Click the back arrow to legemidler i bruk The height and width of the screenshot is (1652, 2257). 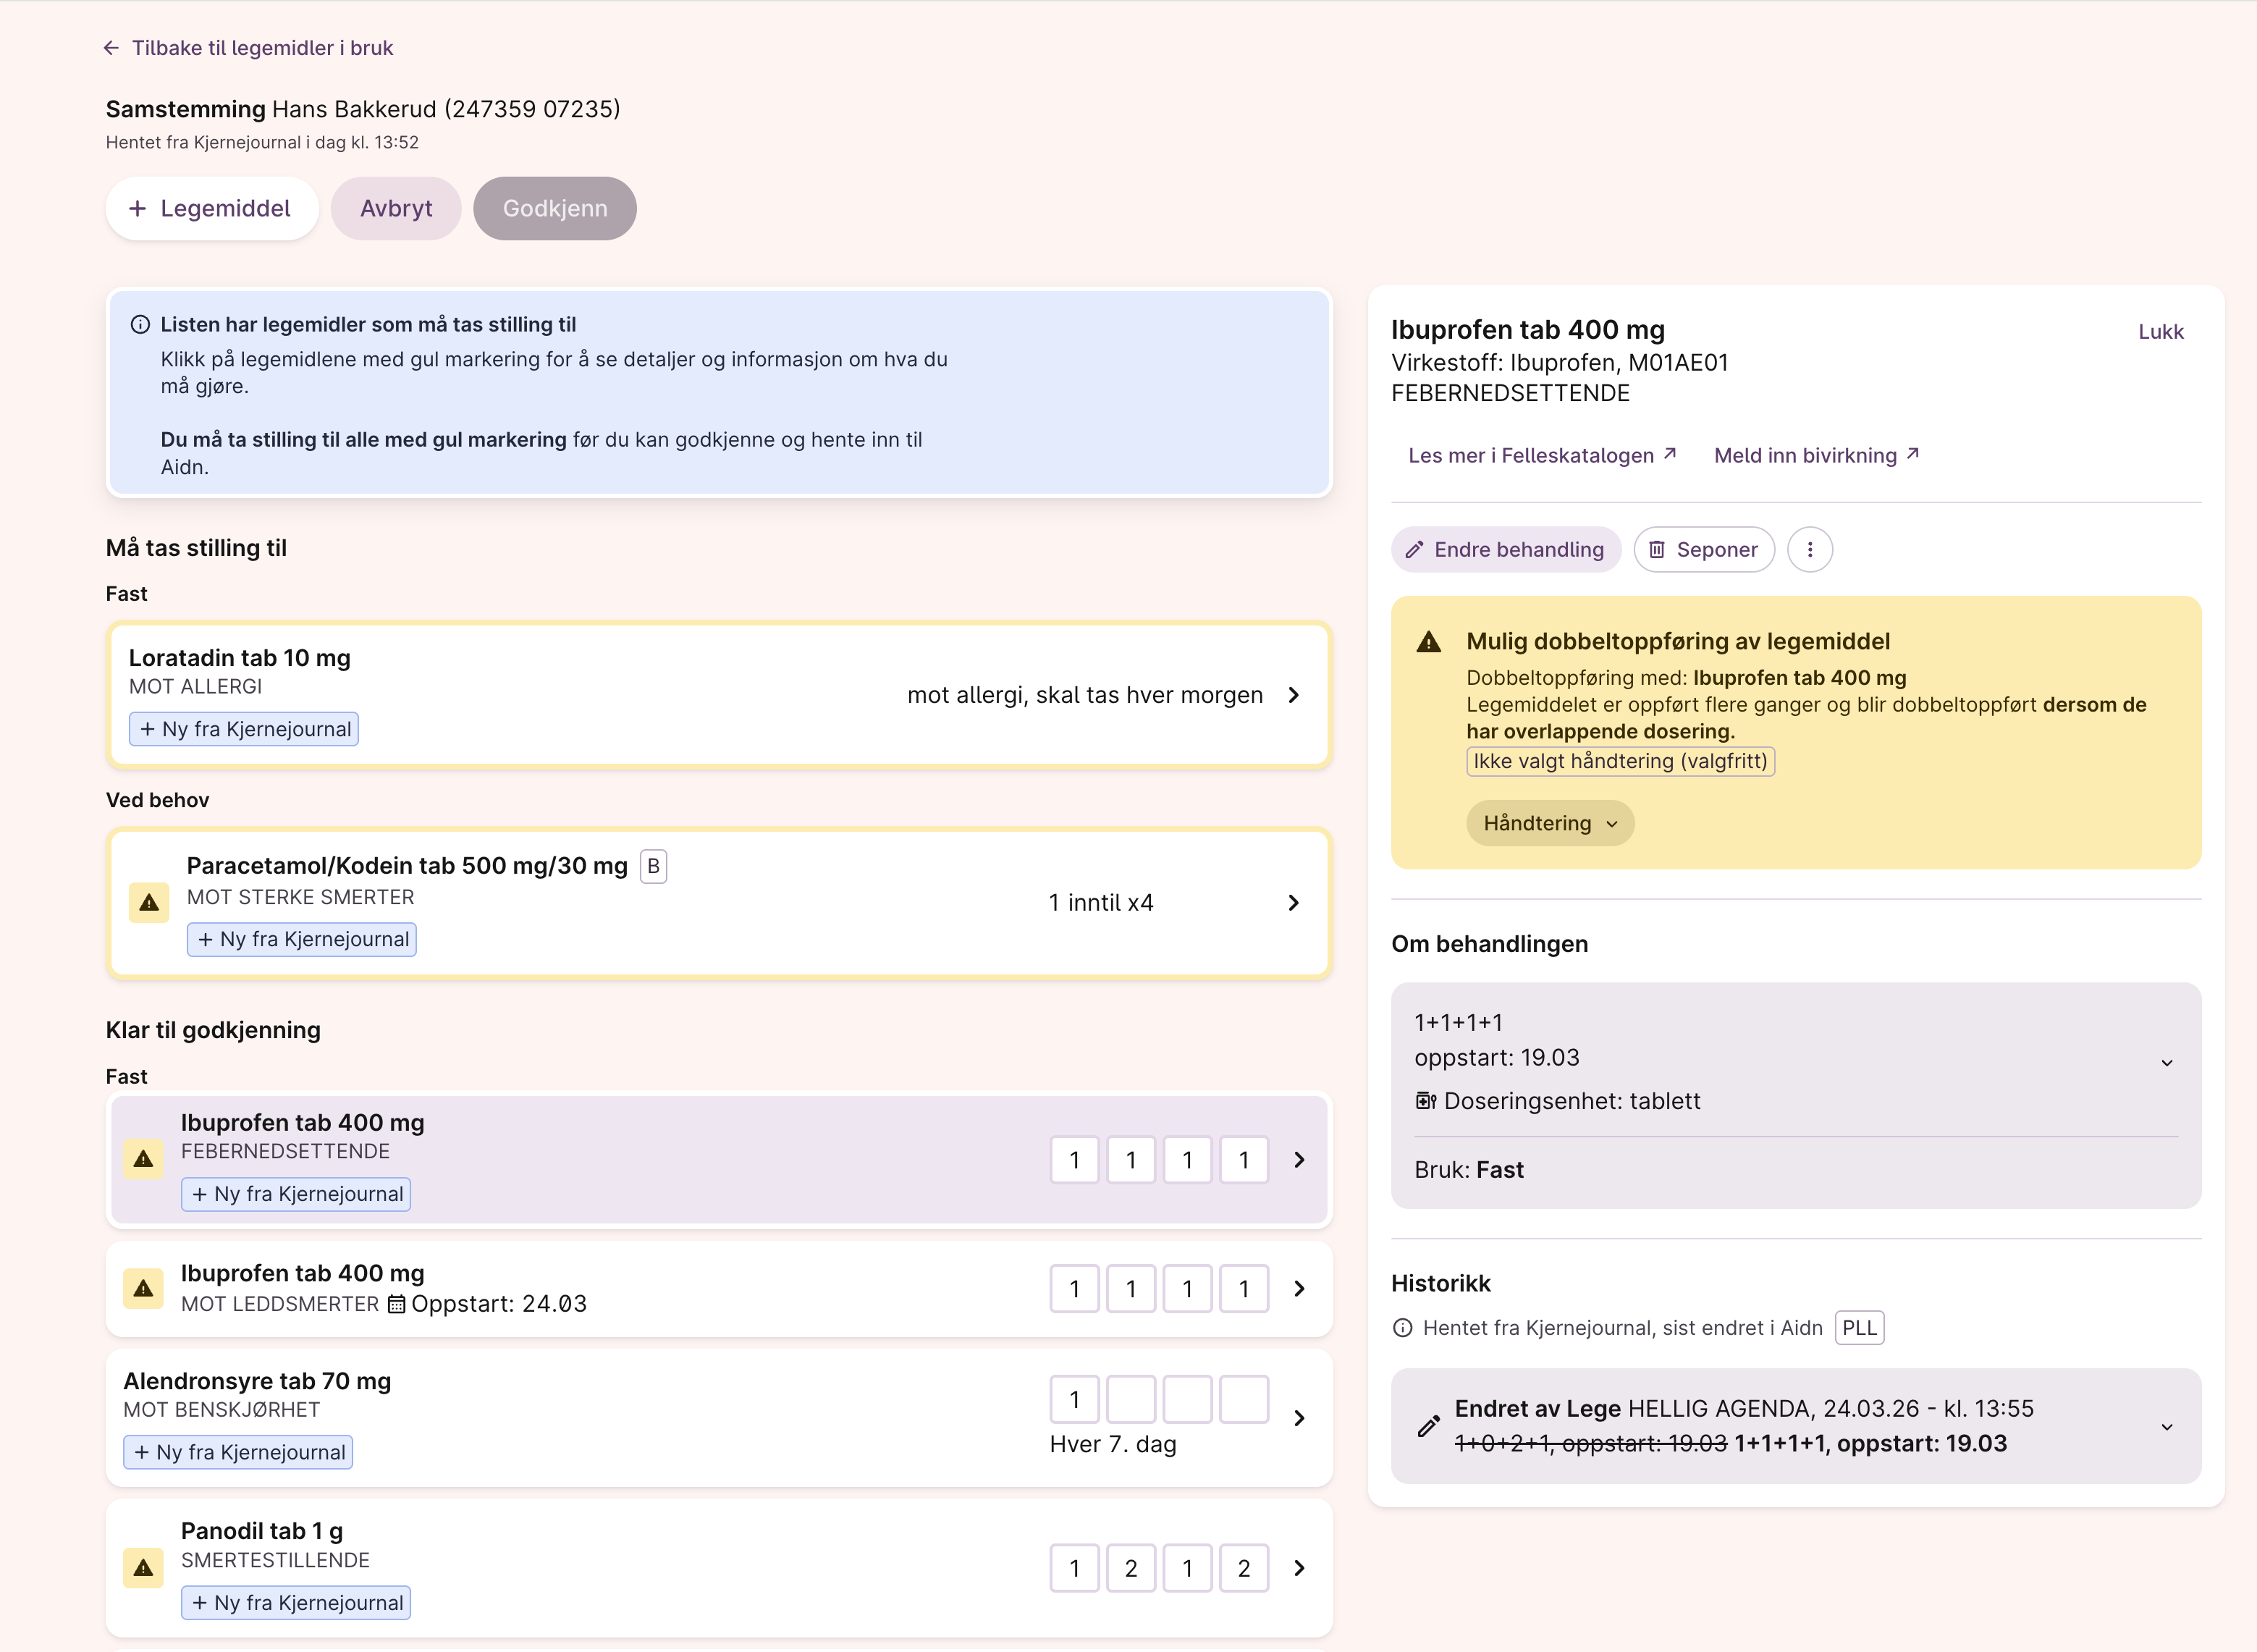[x=111, y=48]
